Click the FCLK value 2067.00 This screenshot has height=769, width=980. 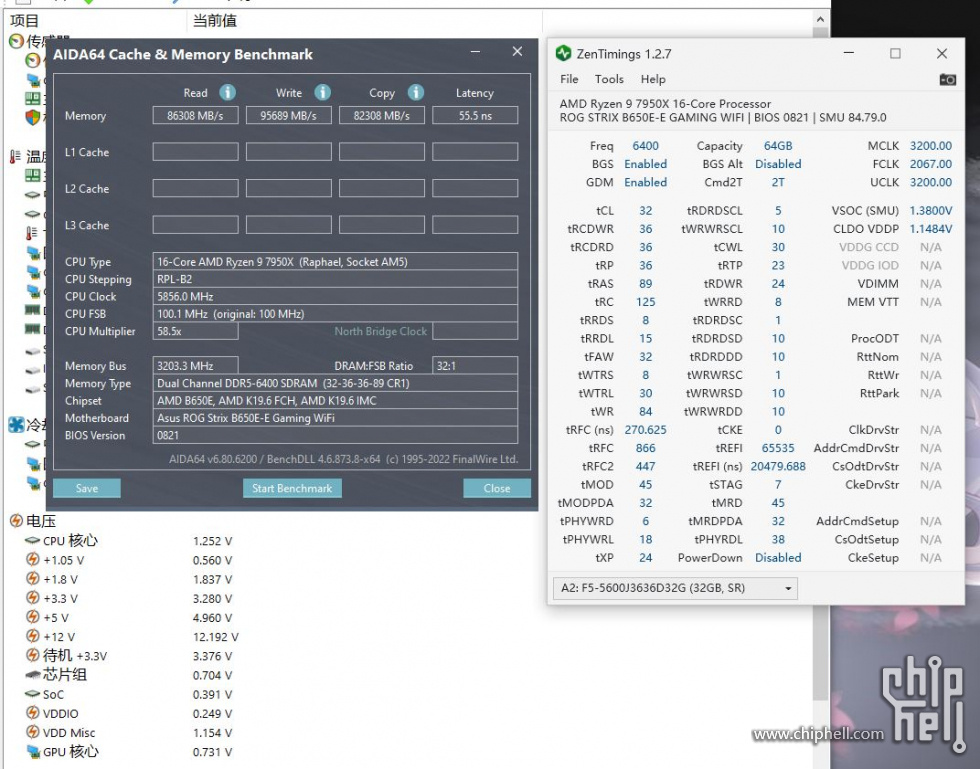(x=931, y=164)
